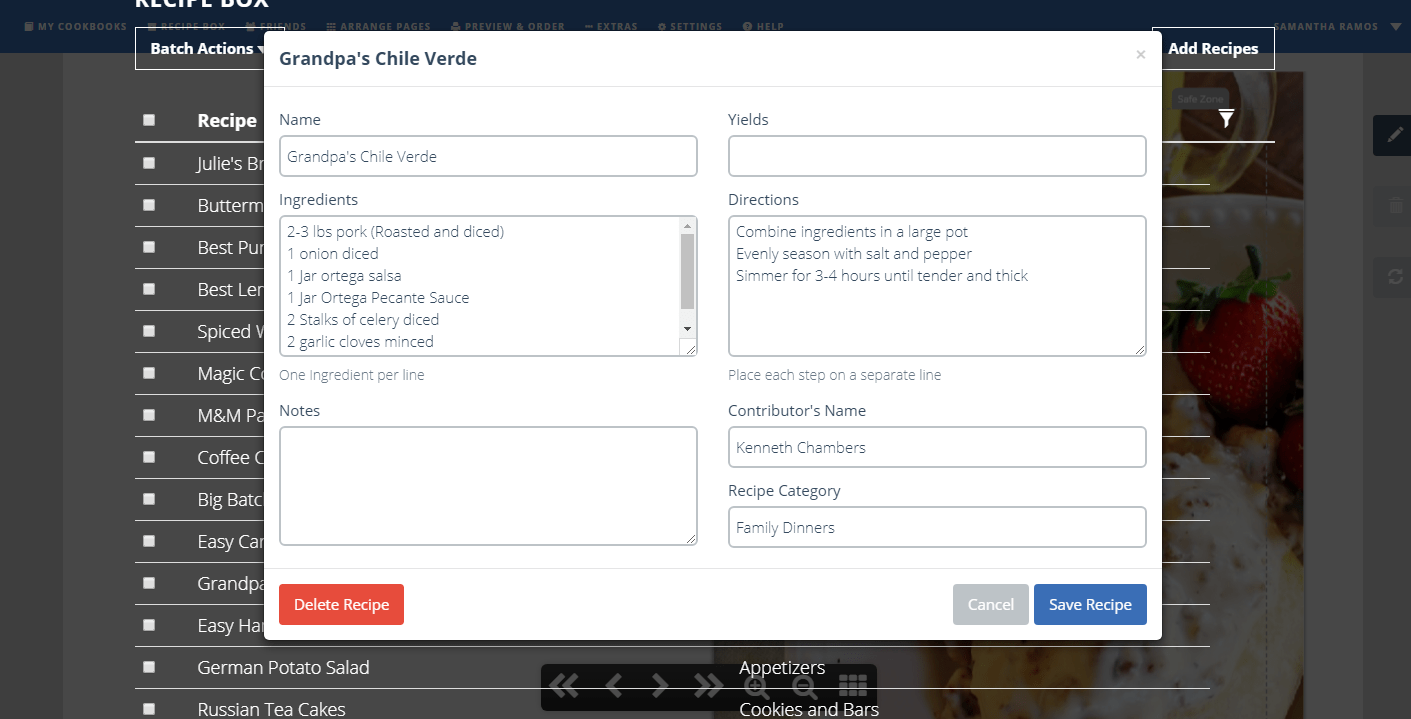Viewport: 1411px width, 719px height.
Task: Open the grid page overview icon
Action: (853, 687)
